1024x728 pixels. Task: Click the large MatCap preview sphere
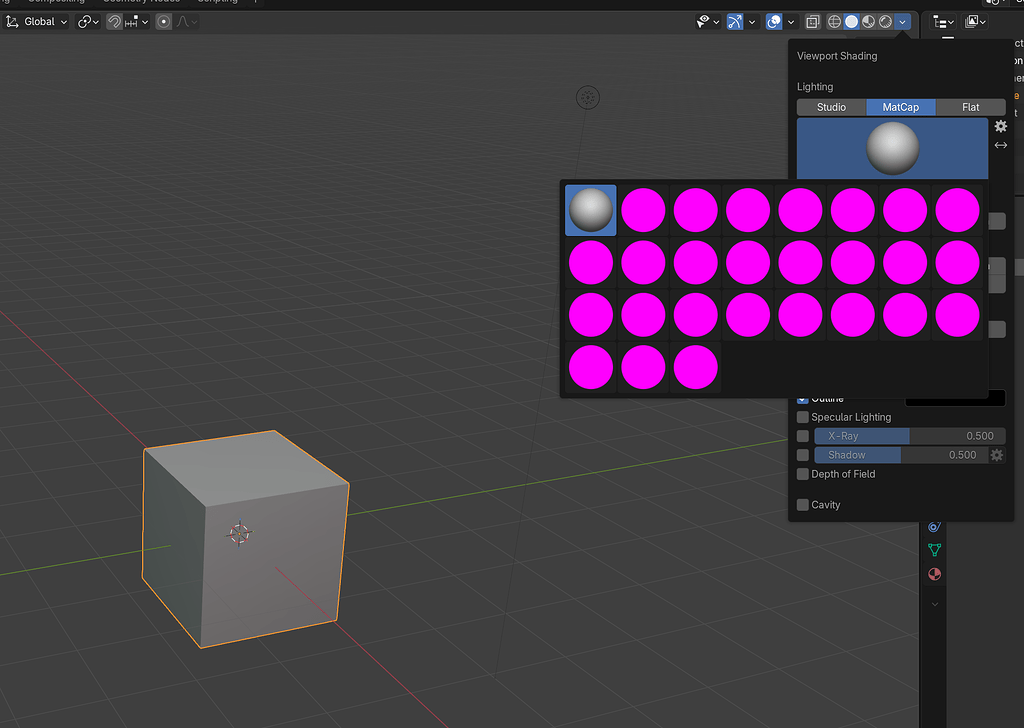click(892, 148)
